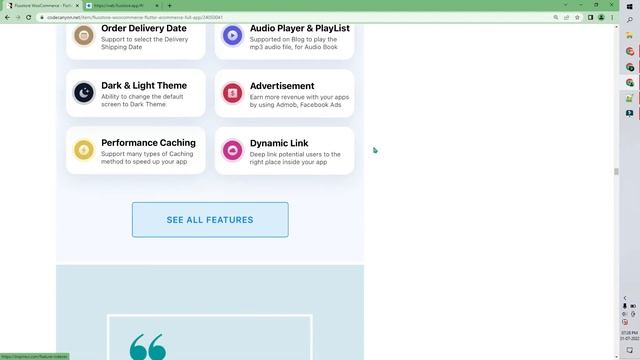Viewport: 640px width, 360px height.
Task: Click the address bar URL field
Action: pos(294,18)
